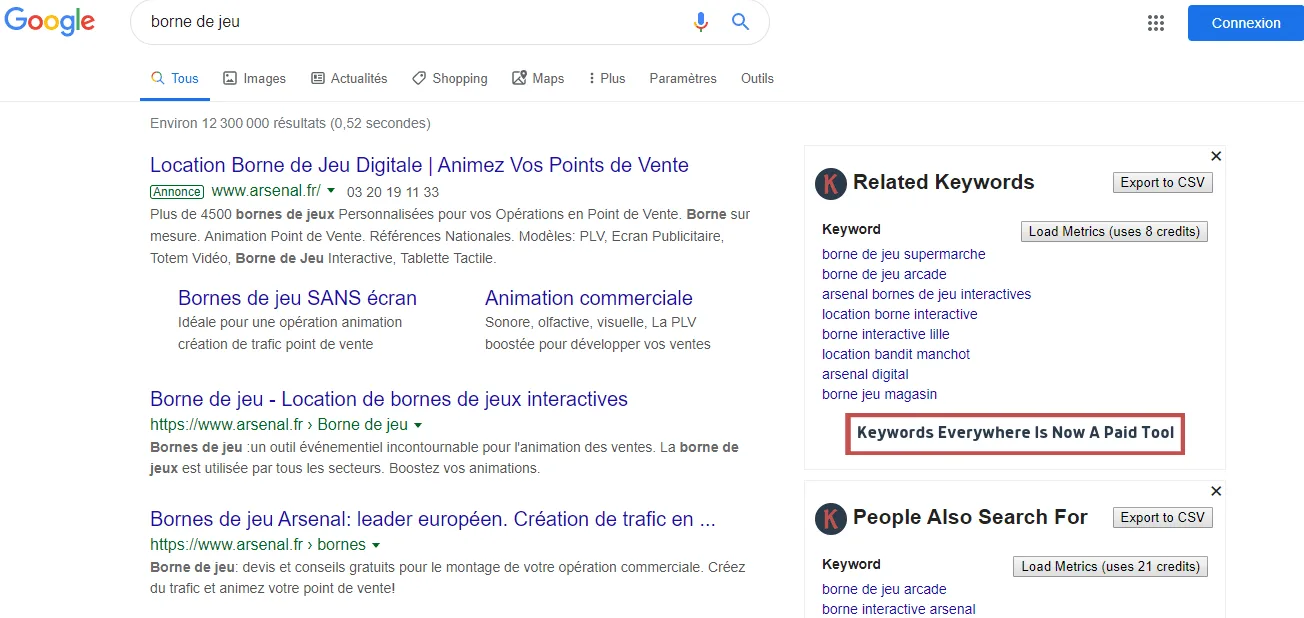The width and height of the screenshot is (1304, 618).
Task: Load Metrics using 21 credits
Action: click(1110, 566)
